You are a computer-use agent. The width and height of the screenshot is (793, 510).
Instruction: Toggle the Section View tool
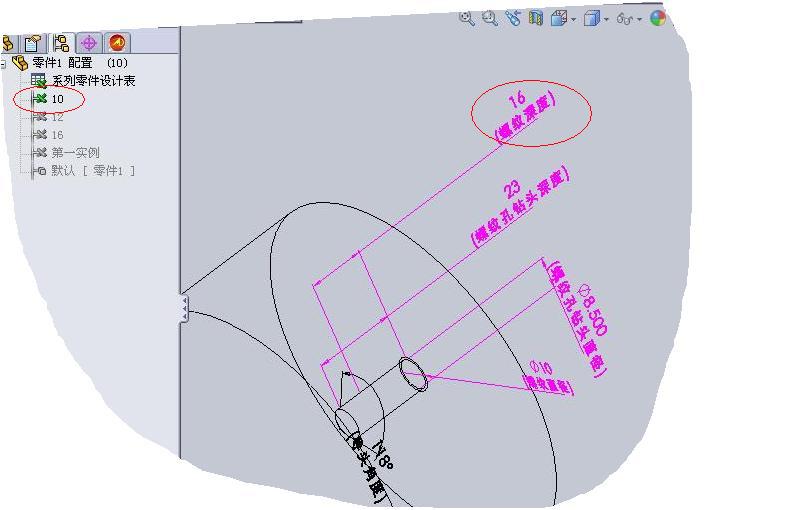pos(536,19)
